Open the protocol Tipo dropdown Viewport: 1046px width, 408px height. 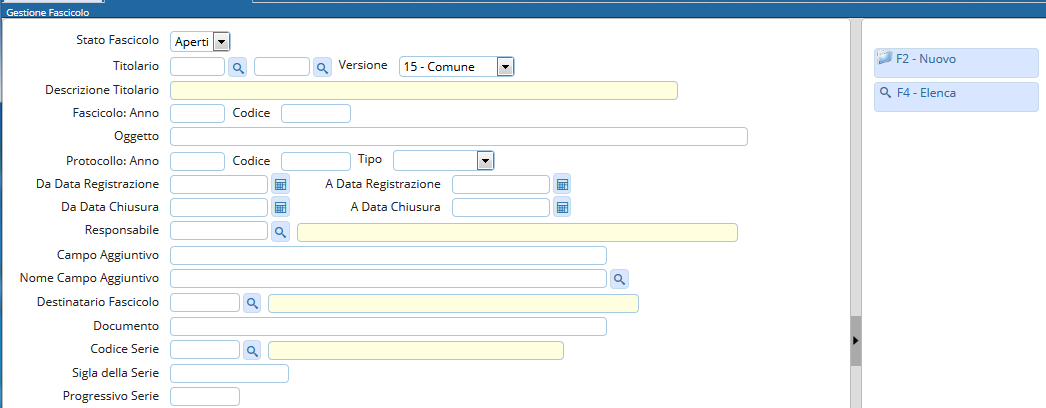click(485, 160)
